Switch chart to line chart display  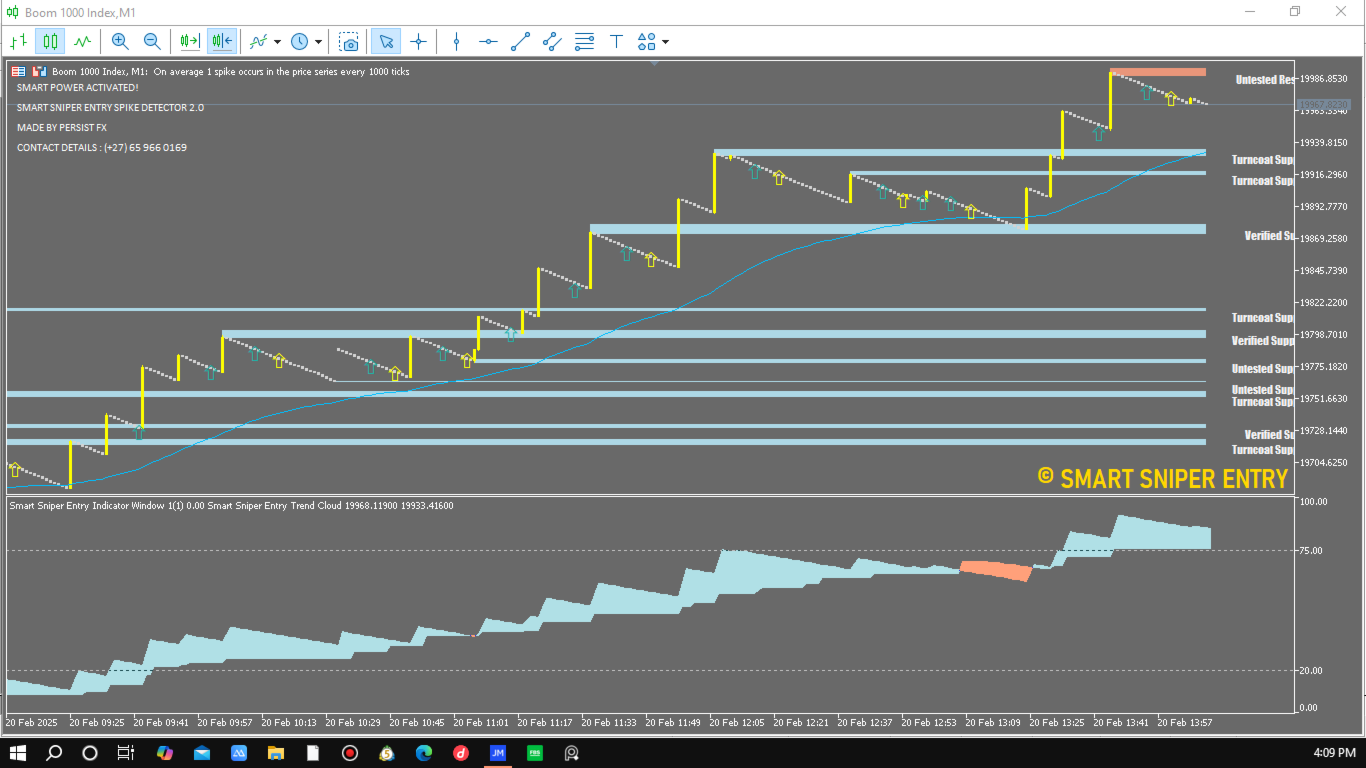[82, 41]
